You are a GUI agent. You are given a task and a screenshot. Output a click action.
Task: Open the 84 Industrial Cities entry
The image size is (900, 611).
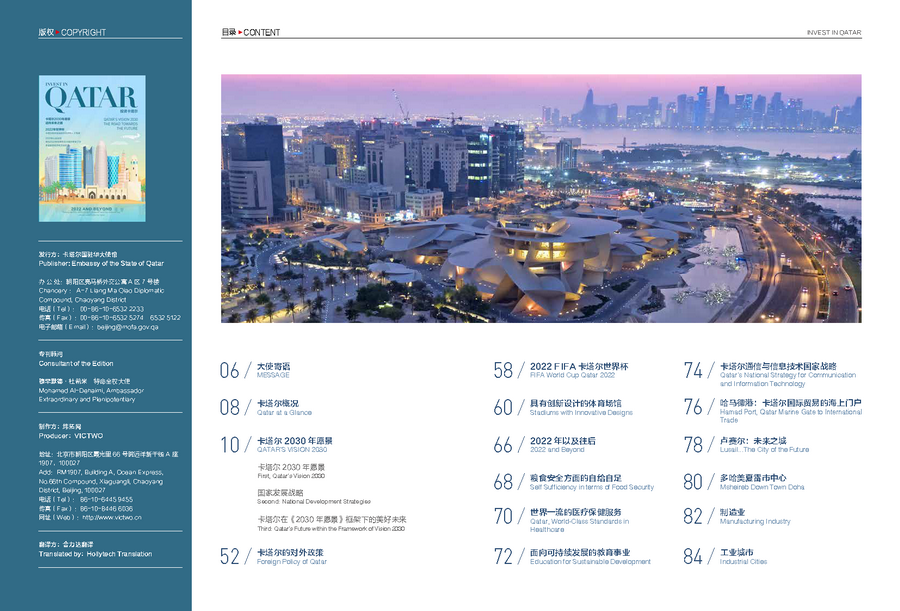coord(726,556)
